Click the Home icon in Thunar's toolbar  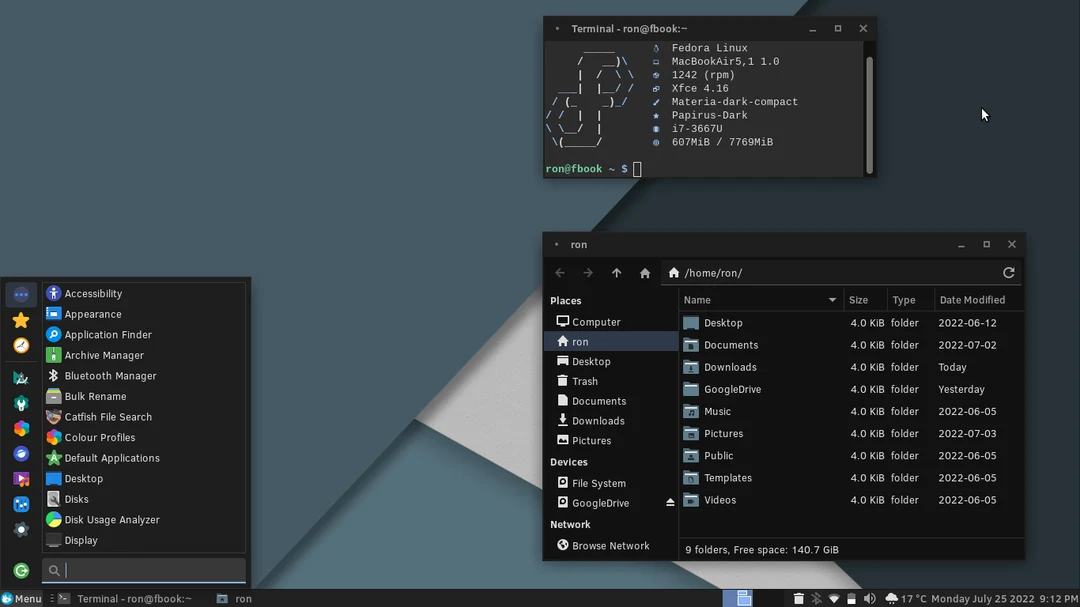[645, 272]
